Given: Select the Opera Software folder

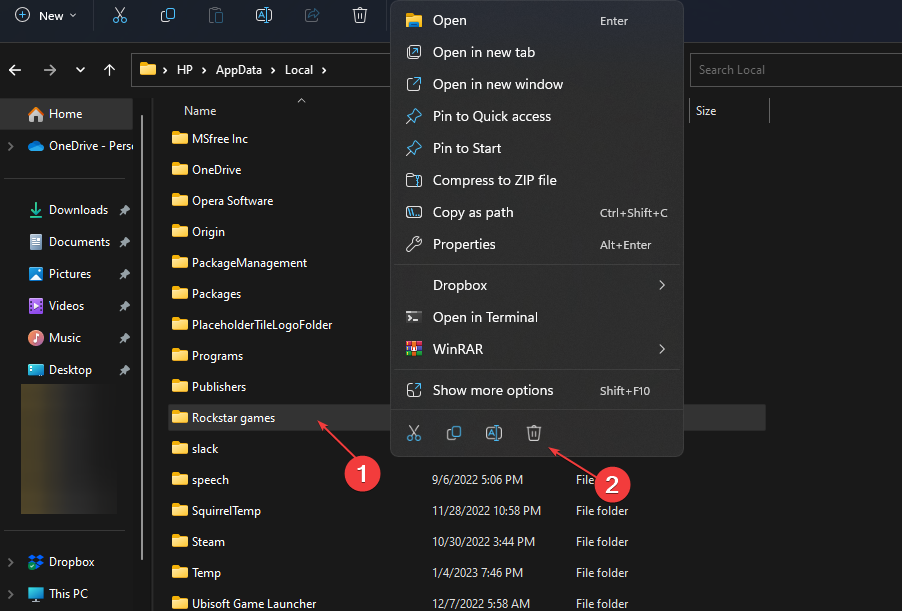Looking at the screenshot, I should [223, 201].
